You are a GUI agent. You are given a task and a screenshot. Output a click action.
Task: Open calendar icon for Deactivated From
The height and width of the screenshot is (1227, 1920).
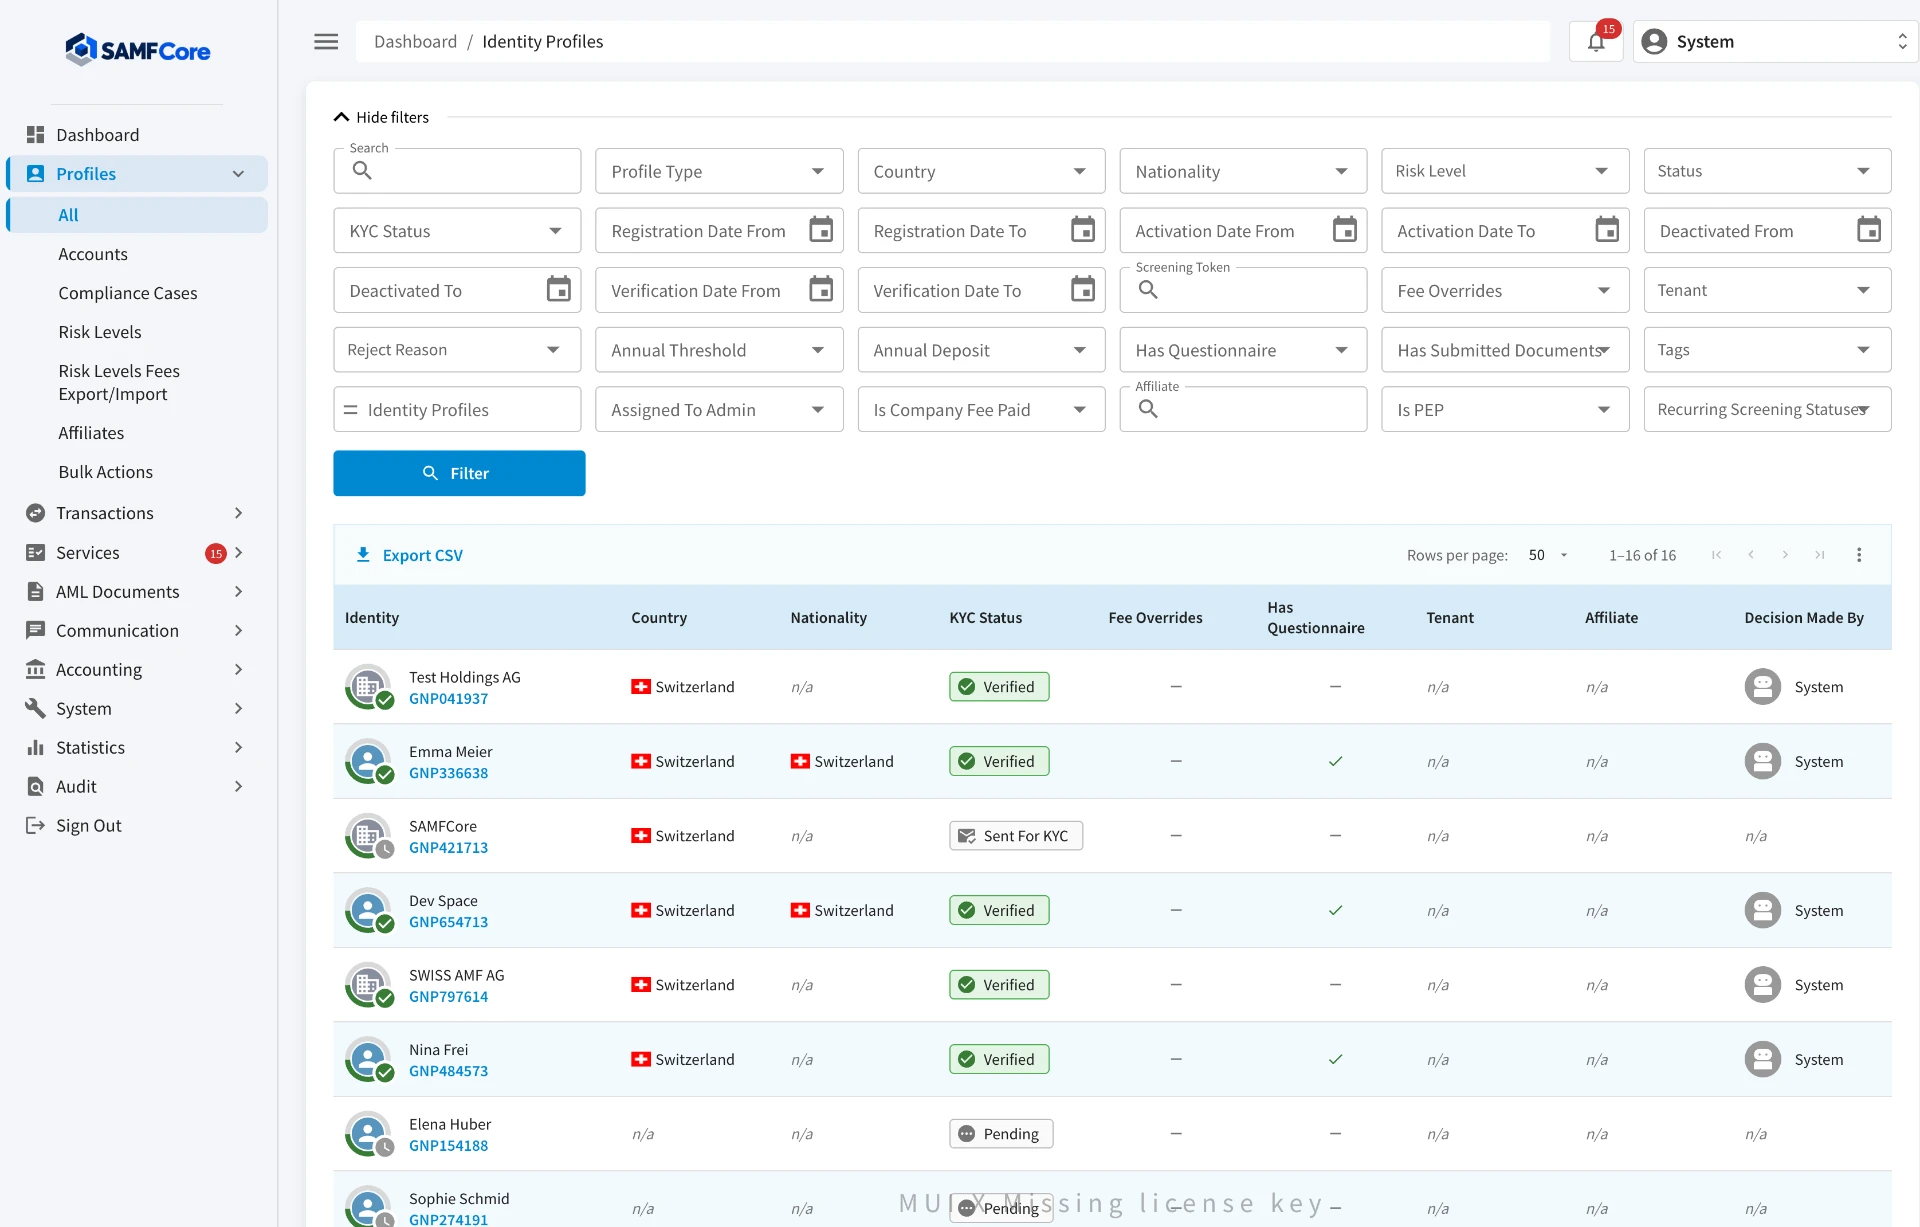coord(1869,231)
